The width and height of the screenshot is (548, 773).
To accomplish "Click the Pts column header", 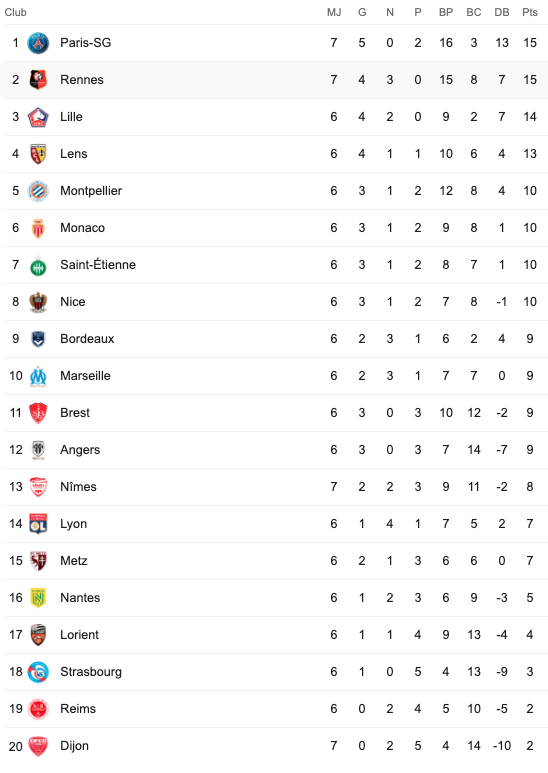I will click(530, 12).
